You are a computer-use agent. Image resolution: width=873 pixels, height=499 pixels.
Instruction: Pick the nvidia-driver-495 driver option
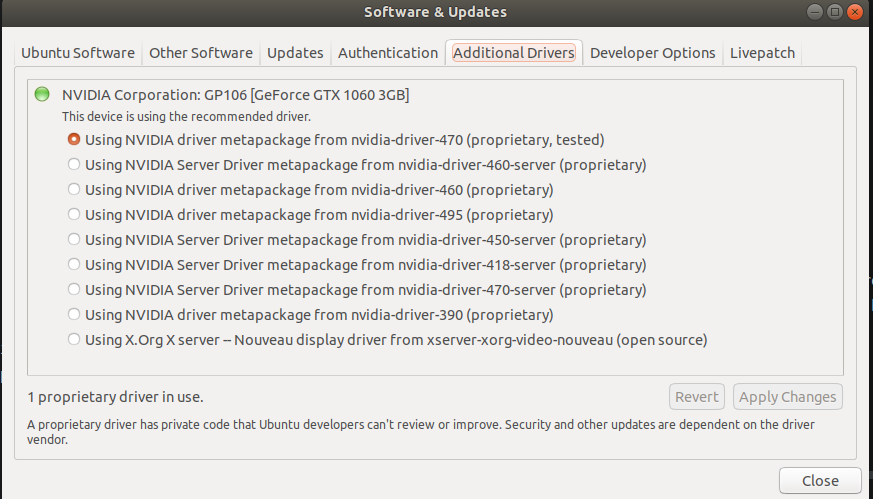pos(74,215)
